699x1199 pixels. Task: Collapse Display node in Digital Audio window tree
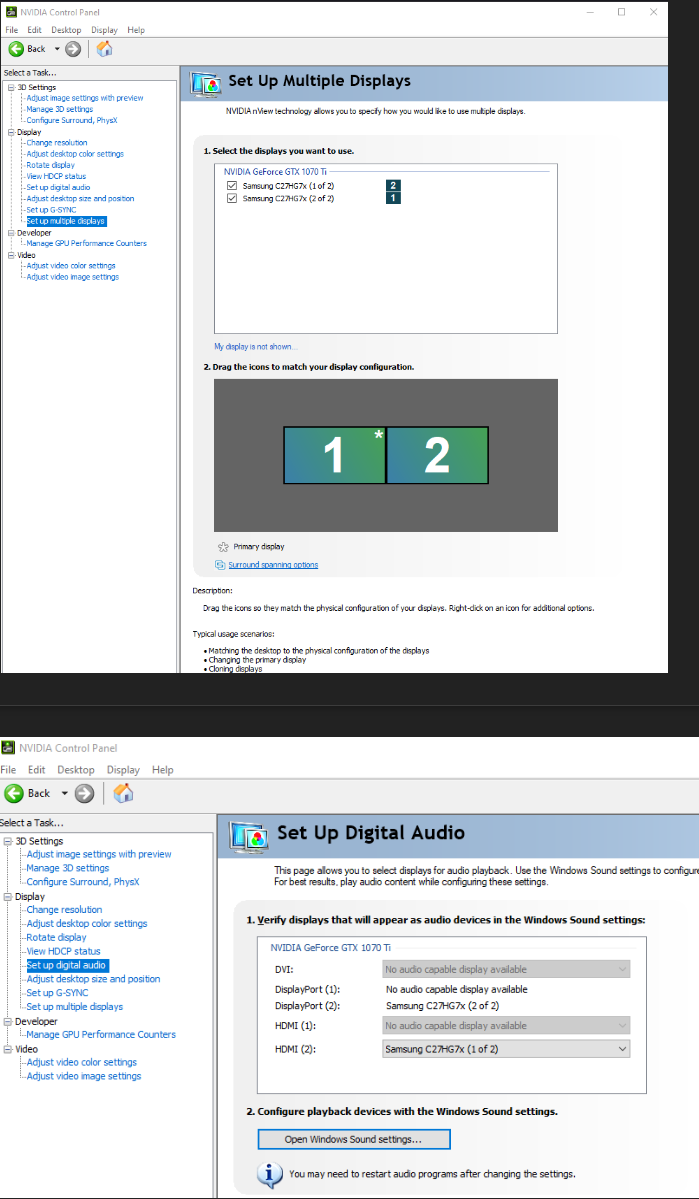8,896
